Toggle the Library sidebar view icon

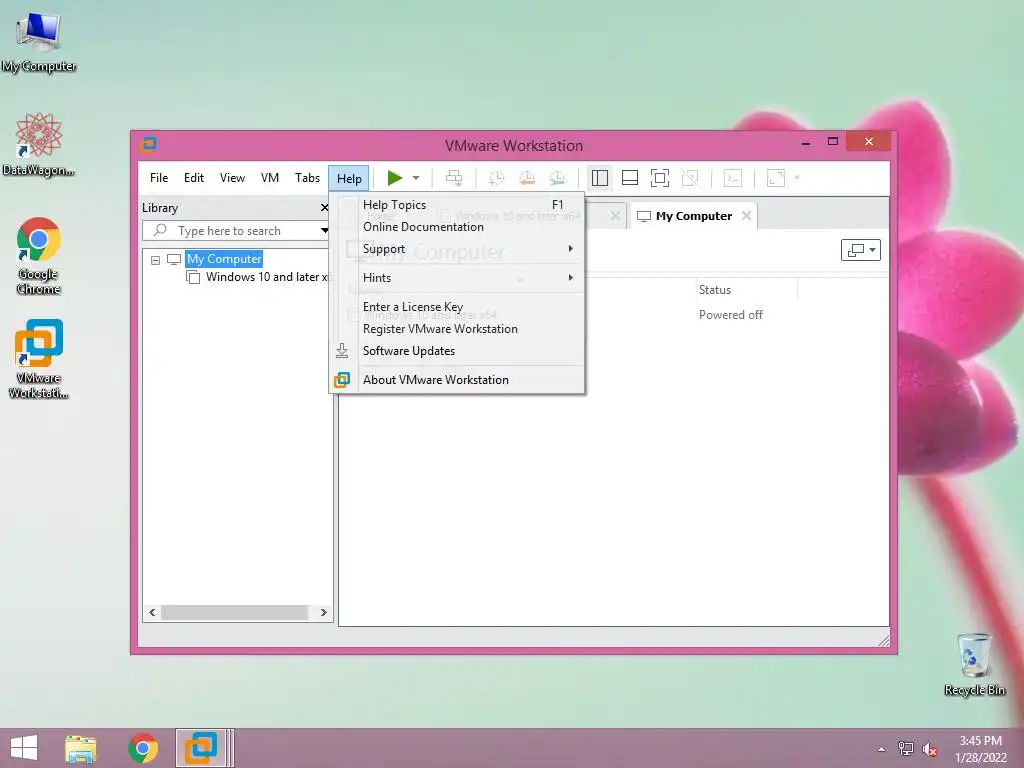pyautogui.click(x=600, y=178)
